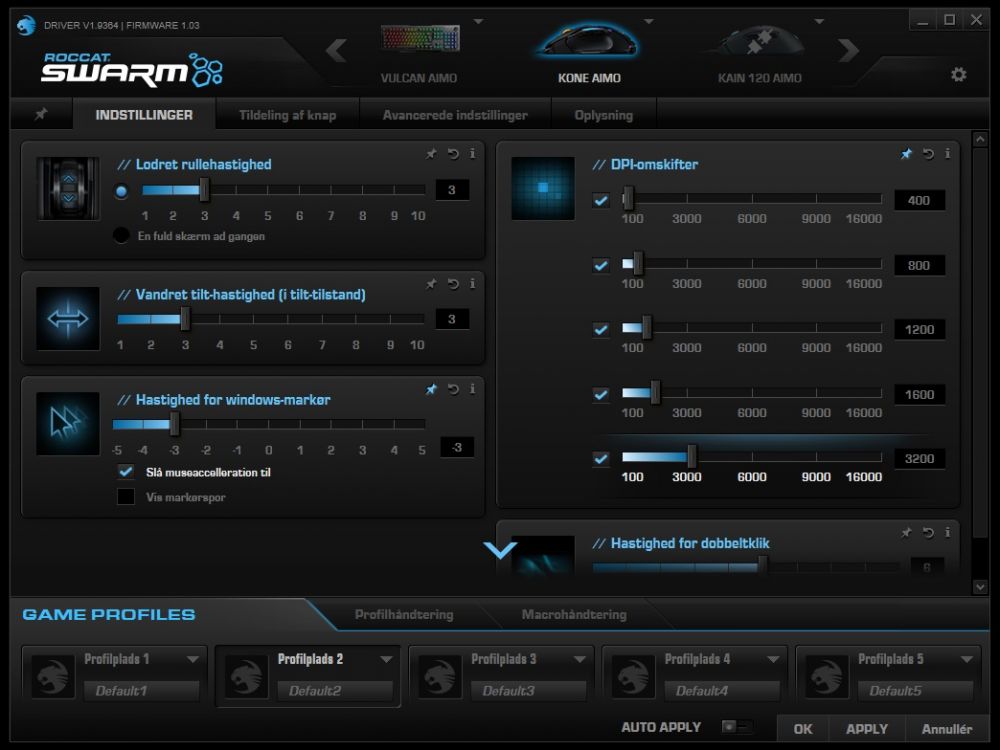Open the Profilplads 3 dropdown
This screenshot has height=750, width=1000.
(580, 659)
